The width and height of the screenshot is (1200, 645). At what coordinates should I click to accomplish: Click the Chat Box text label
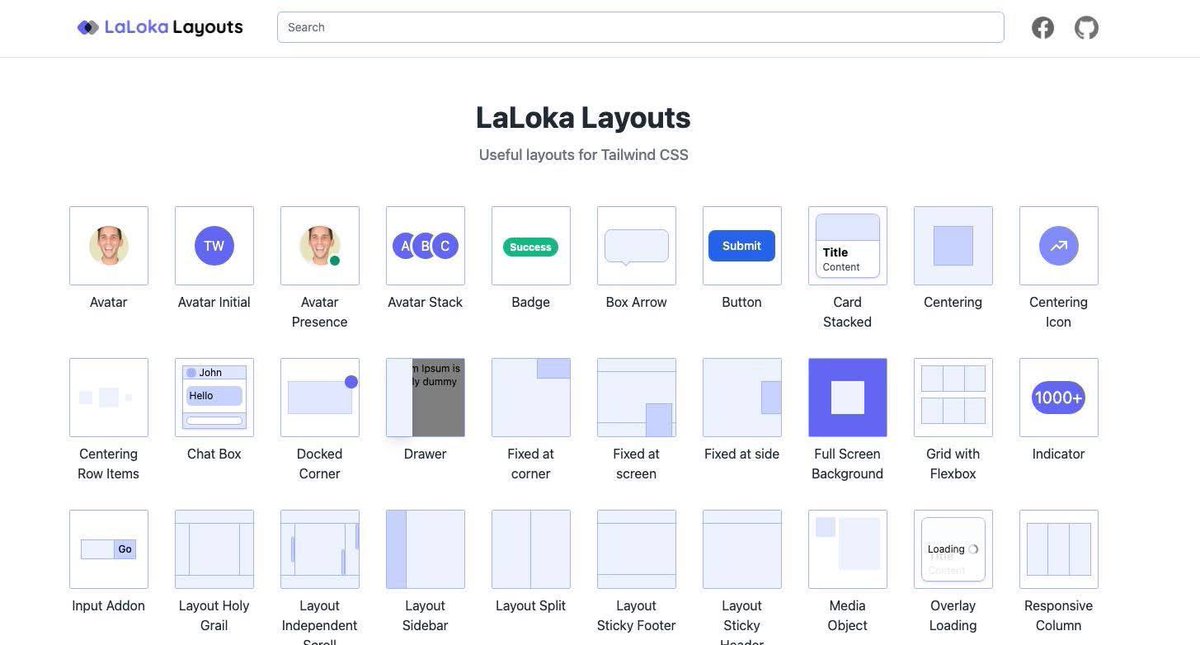(x=214, y=454)
